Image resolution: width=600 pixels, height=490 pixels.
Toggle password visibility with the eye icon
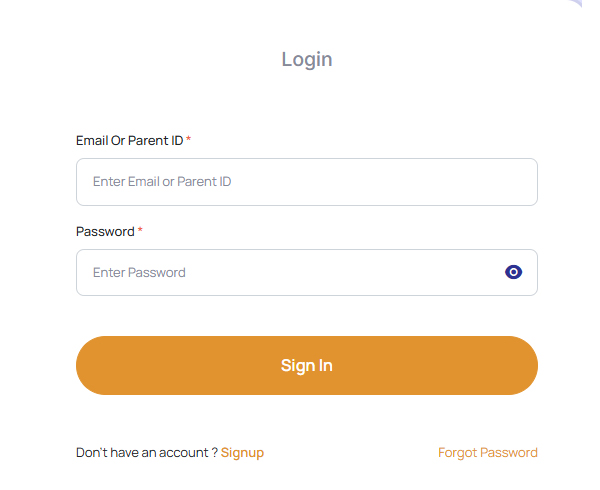coord(513,272)
